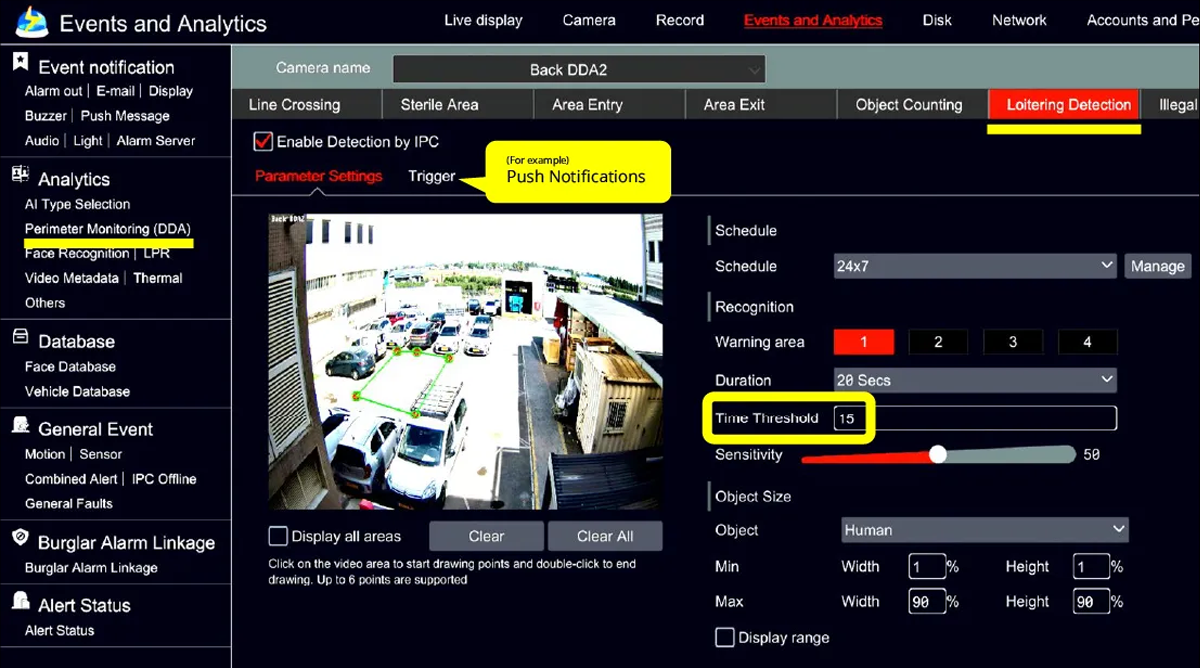The image size is (1200, 668).
Task: Click the Time Threshold input field
Action: (x=974, y=418)
